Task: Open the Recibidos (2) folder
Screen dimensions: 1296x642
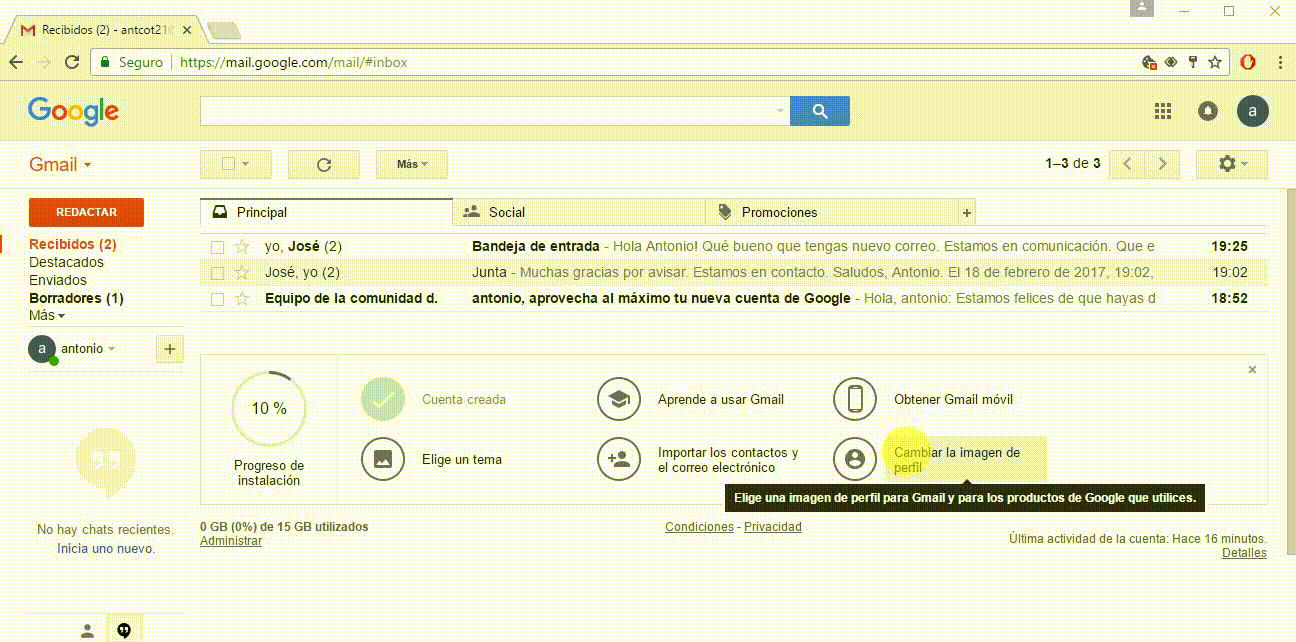Action: 73,244
